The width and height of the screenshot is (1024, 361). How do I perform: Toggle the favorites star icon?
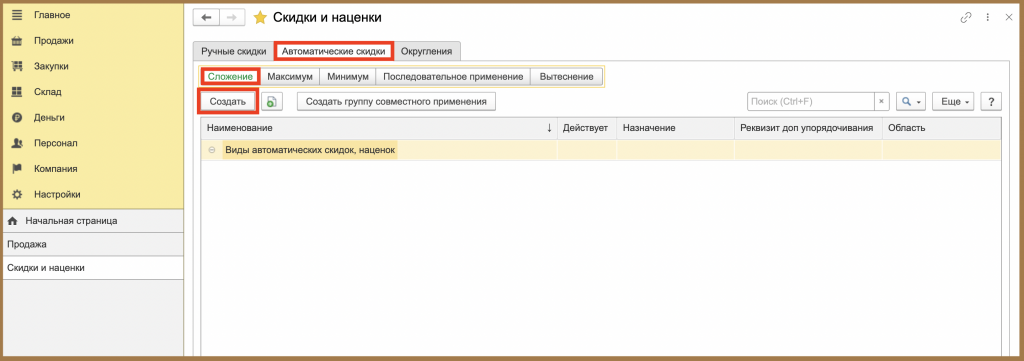coord(260,18)
